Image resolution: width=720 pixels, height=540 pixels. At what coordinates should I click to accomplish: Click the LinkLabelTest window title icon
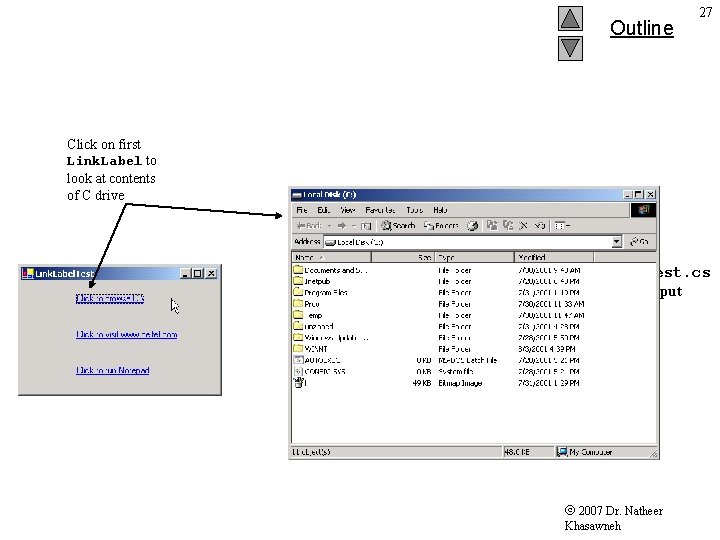[28, 274]
